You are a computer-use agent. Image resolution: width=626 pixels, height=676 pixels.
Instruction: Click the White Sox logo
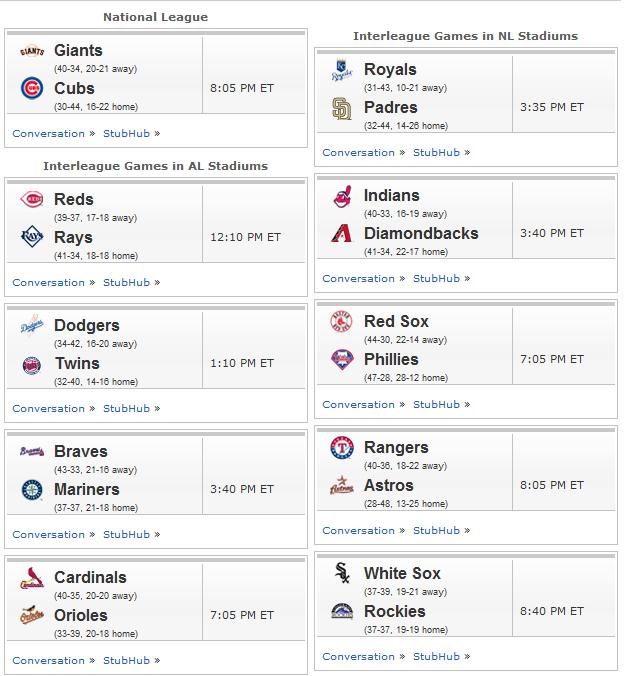pyautogui.click(x=342, y=573)
